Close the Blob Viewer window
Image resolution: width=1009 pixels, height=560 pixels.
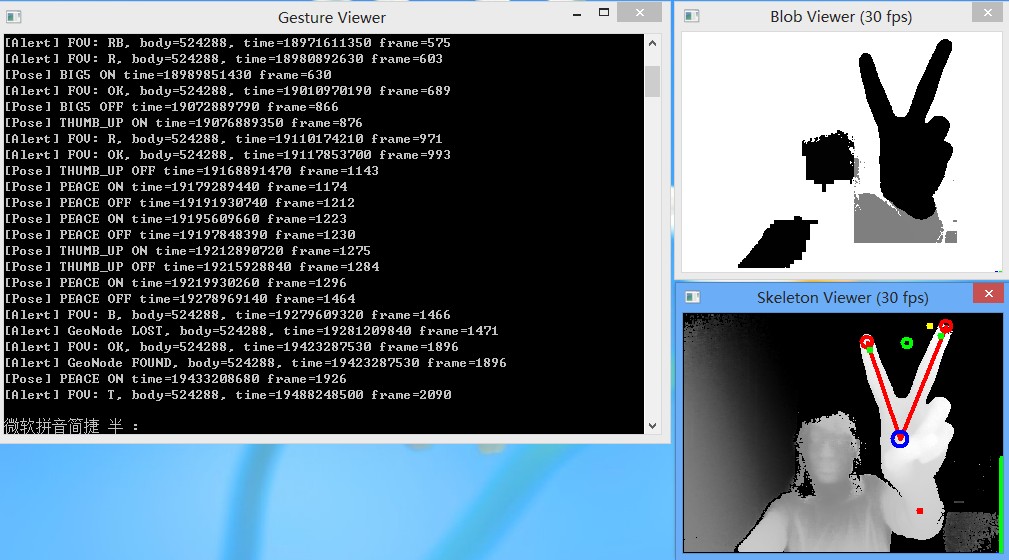pos(988,12)
